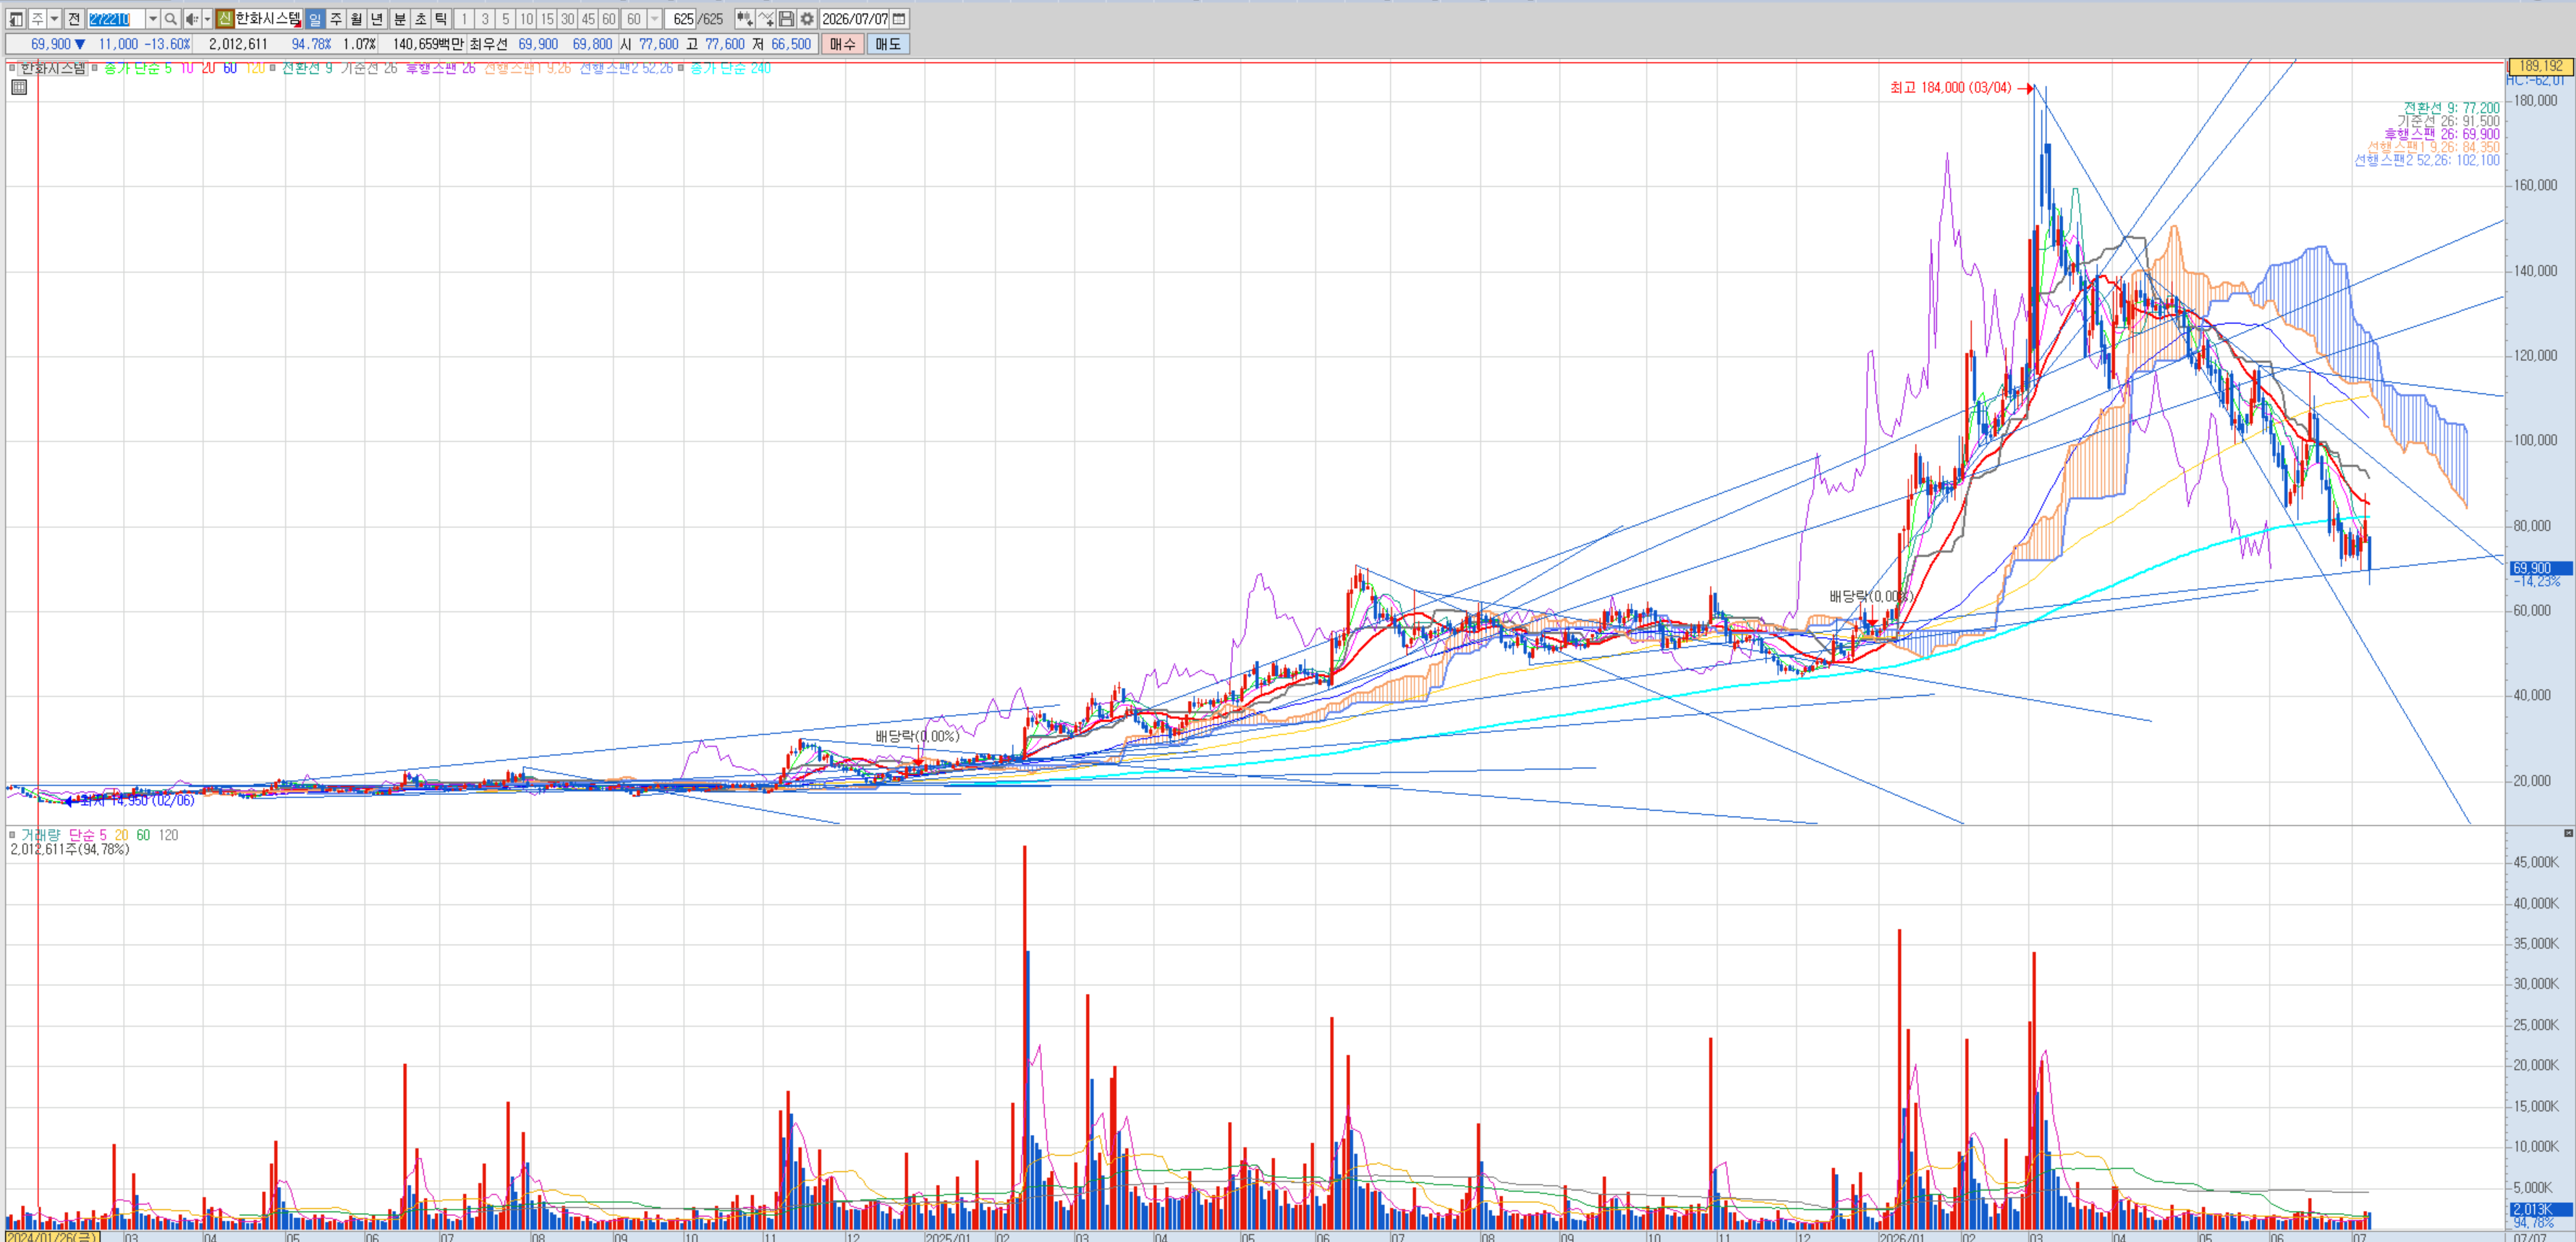Toggle the 거래량 volume indicator marker
The height and width of the screenshot is (1242, 2576).
pos(12,835)
